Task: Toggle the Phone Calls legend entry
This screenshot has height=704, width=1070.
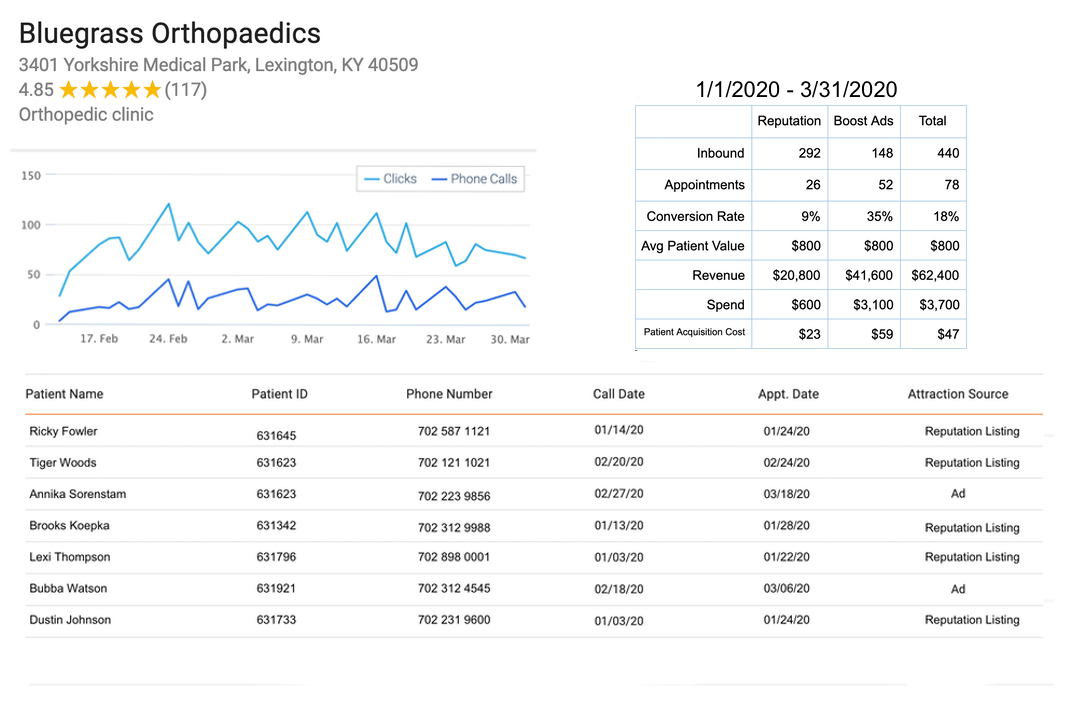Action: 475,179
